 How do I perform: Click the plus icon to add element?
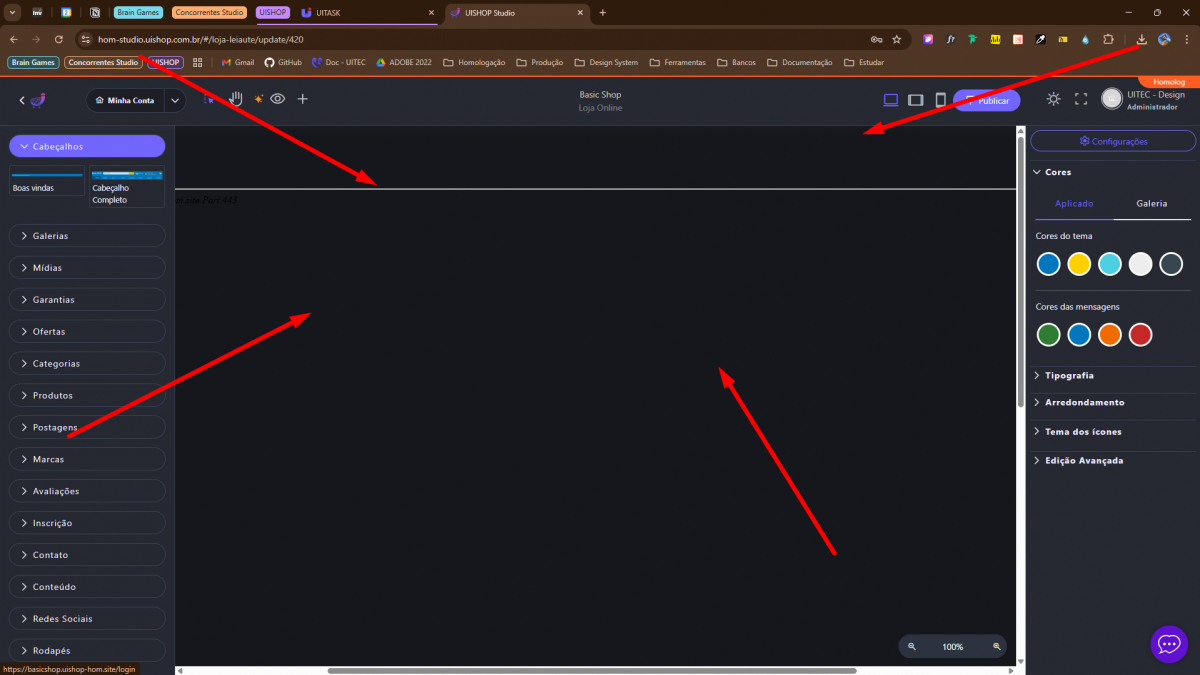(x=303, y=99)
